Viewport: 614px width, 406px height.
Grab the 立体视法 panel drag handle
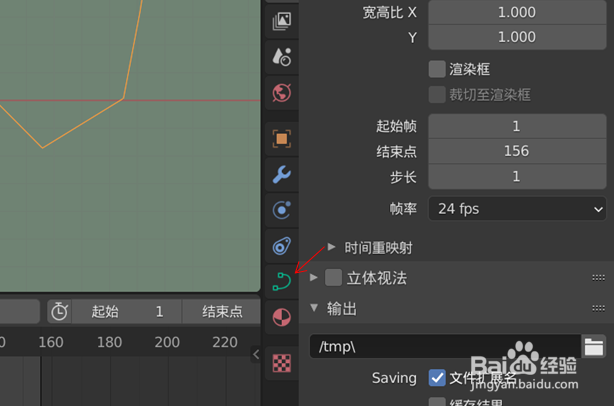pos(598,278)
